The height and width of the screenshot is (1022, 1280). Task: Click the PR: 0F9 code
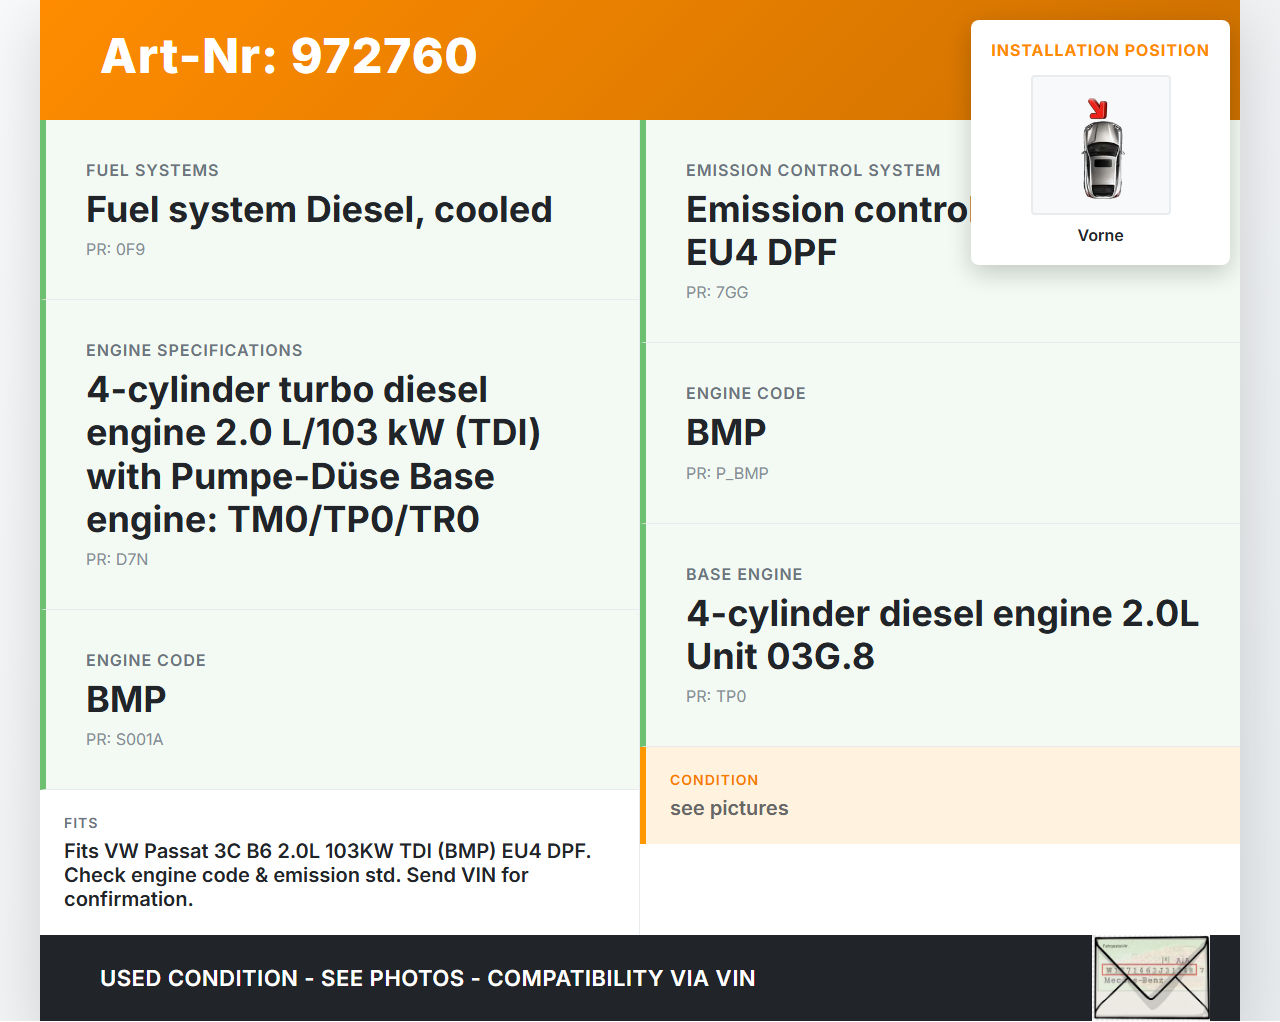pyautogui.click(x=115, y=250)
